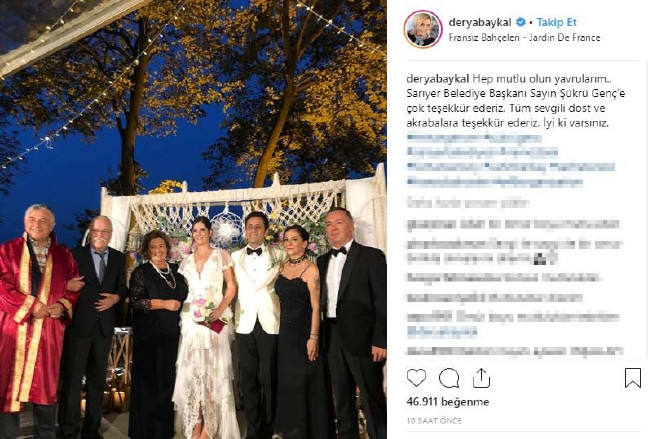This screenshot has width=648, height=439.
Task: Click the first blurred hashtag line in caption
Action: click(x=474, y=138)
